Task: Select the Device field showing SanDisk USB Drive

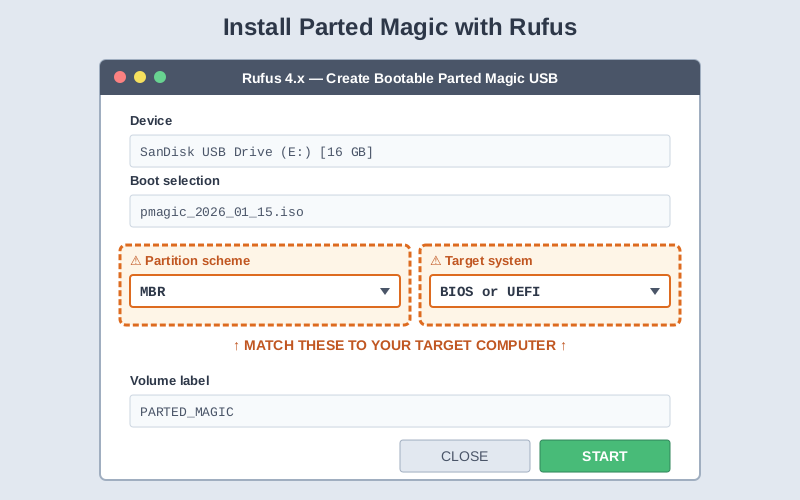Action: [x=400, y=151]
